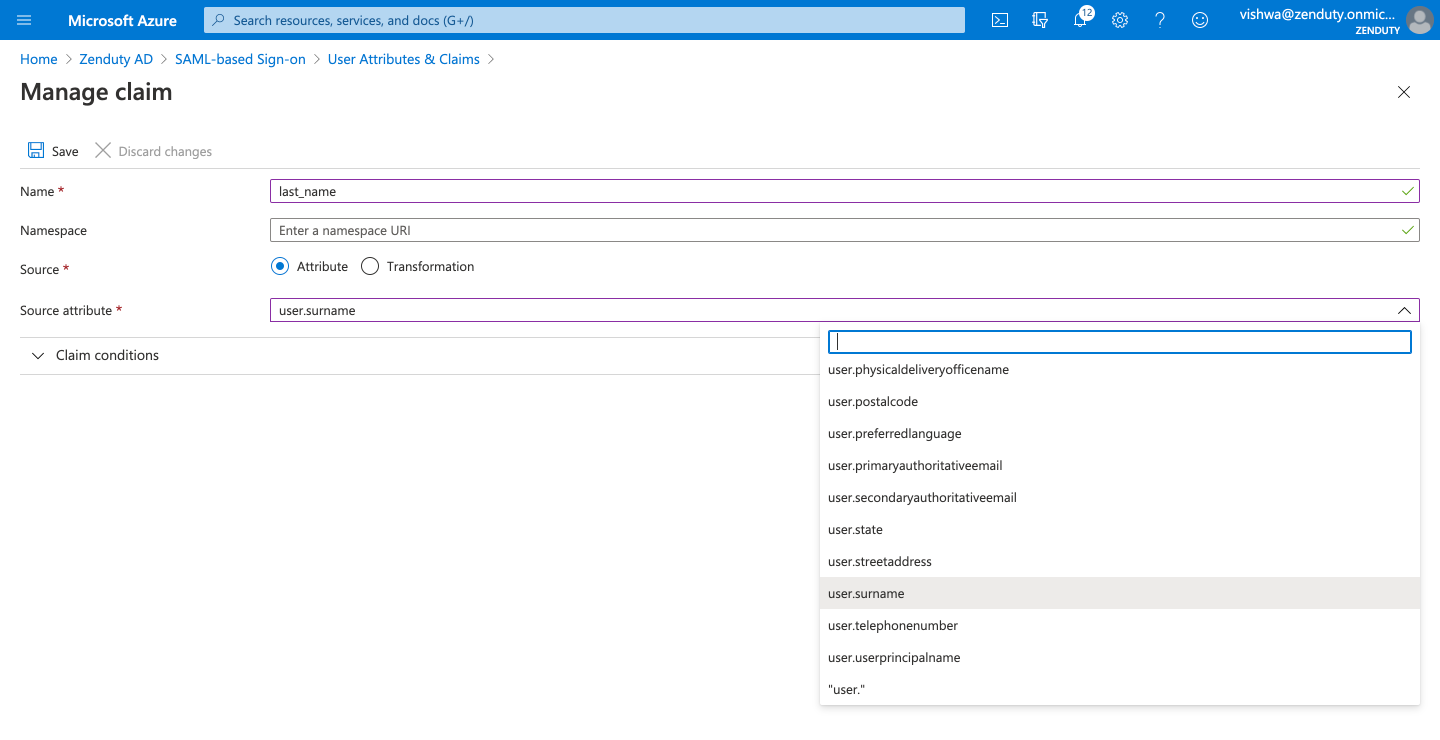
Task: Click Microsoft Azure home title
Action: [x=122, y=20]
